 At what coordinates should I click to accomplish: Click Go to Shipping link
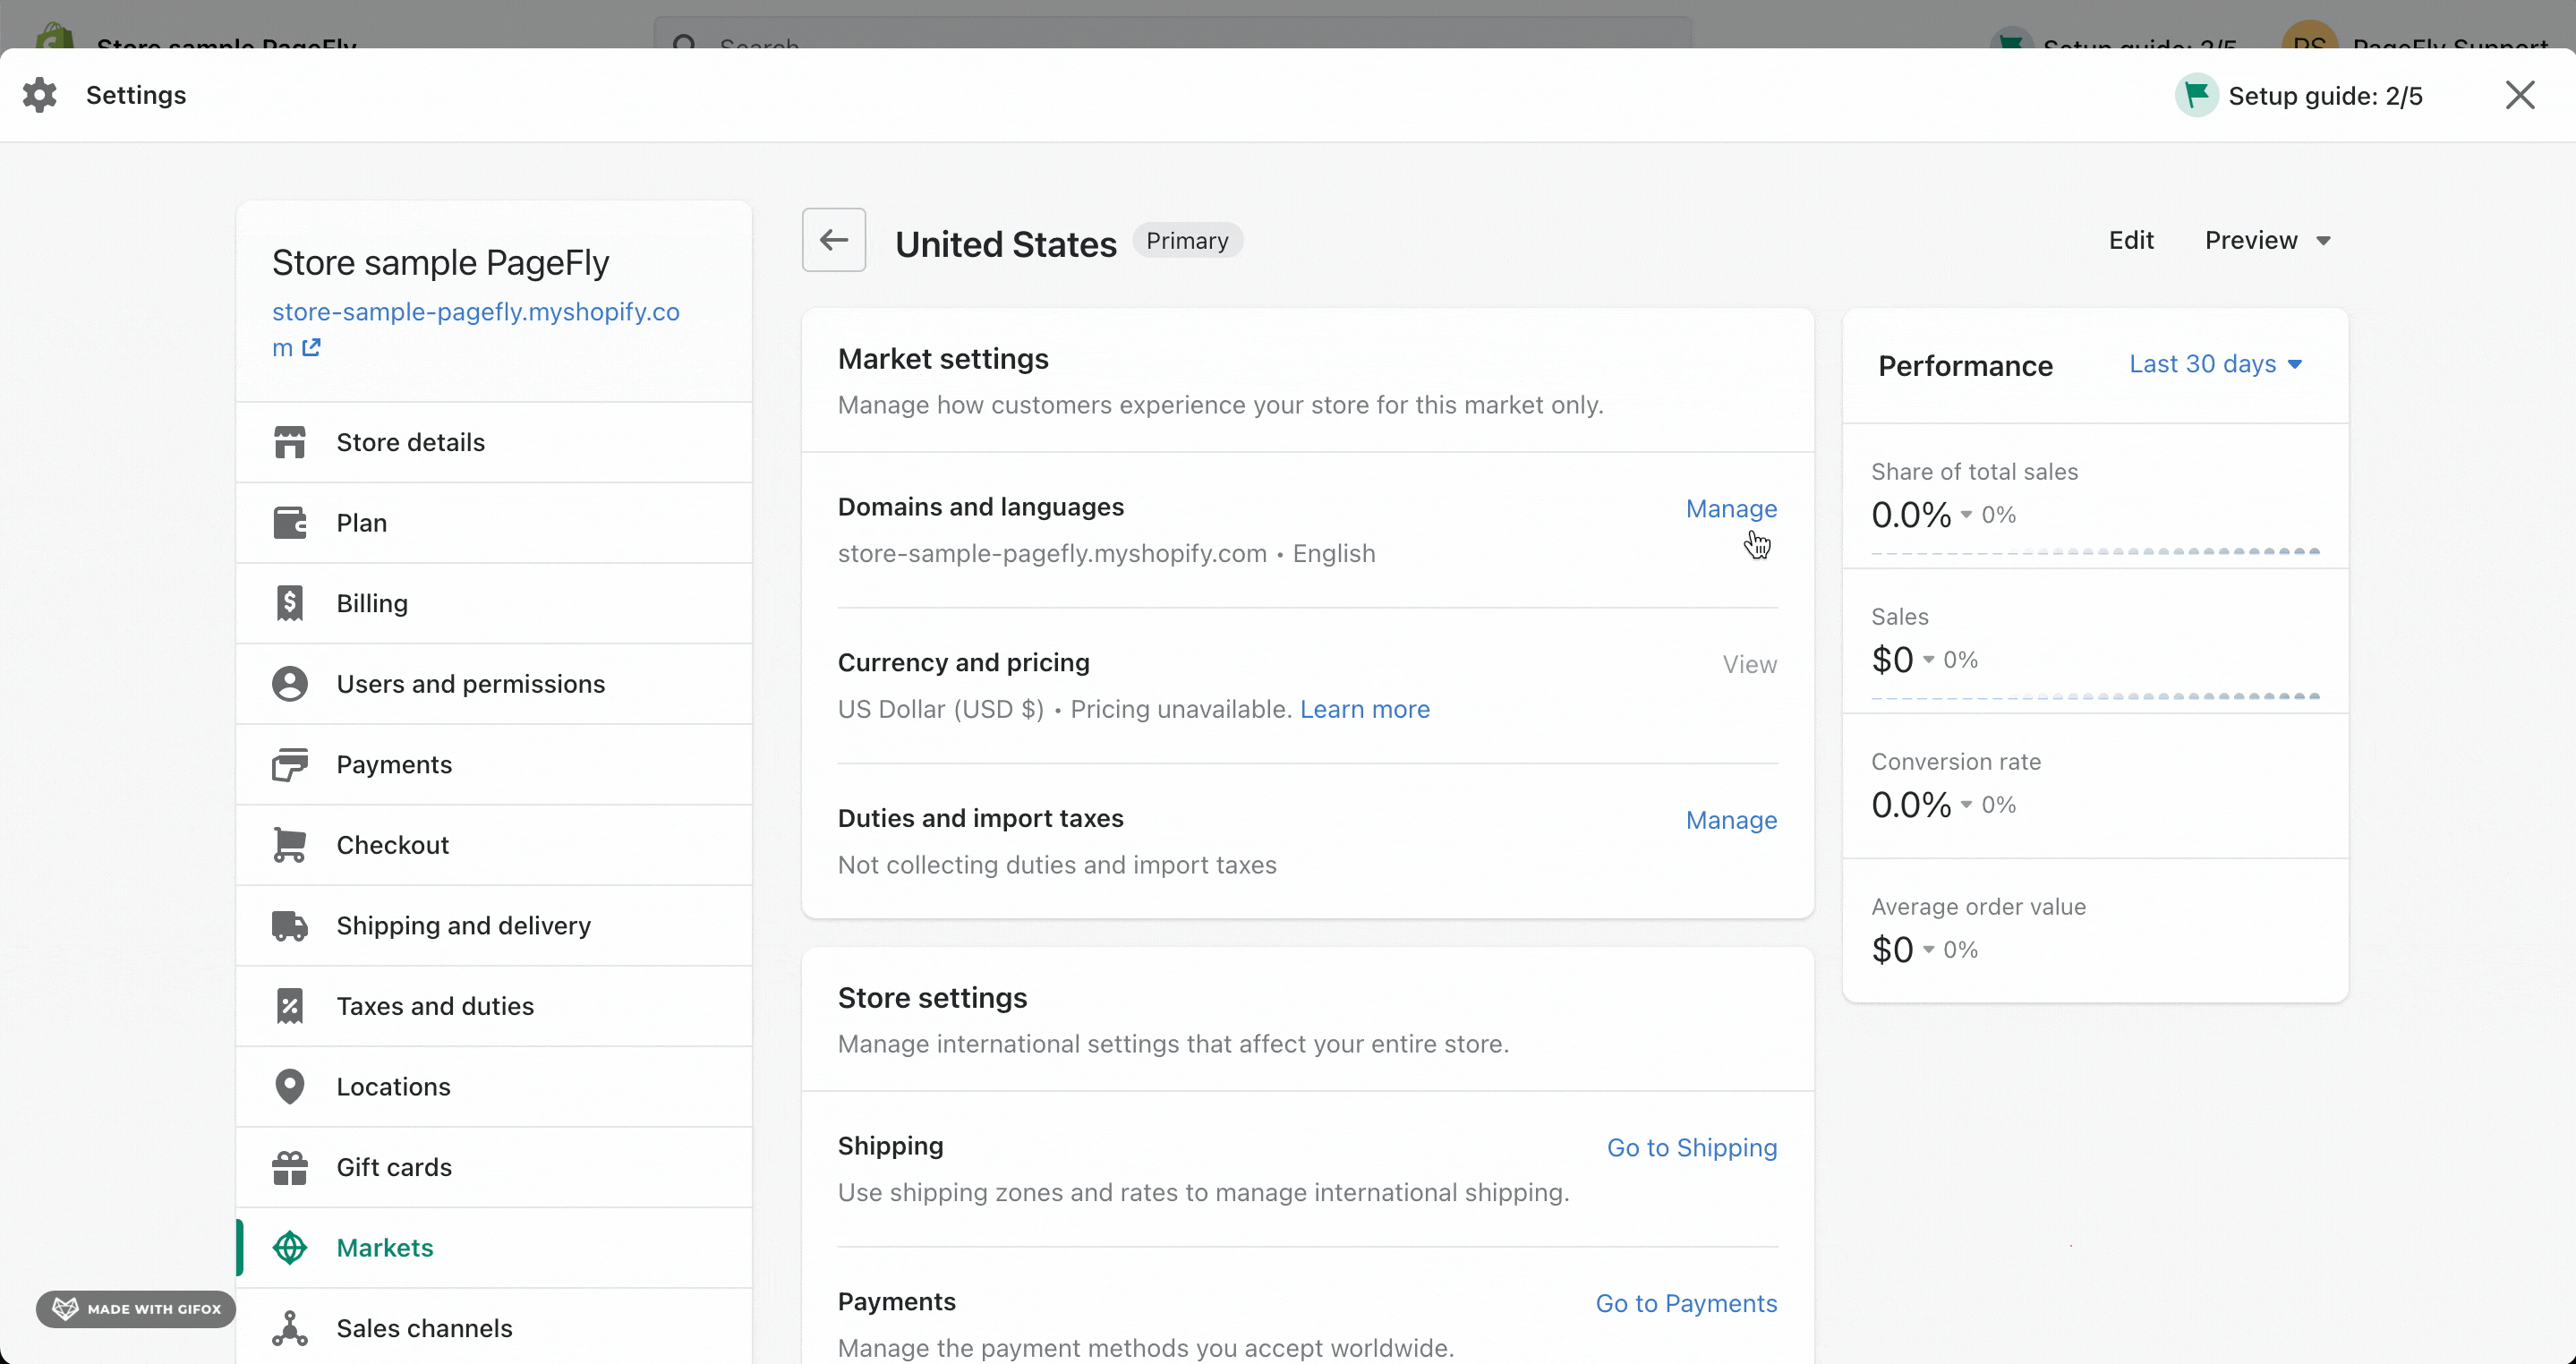(1692, 1147)
